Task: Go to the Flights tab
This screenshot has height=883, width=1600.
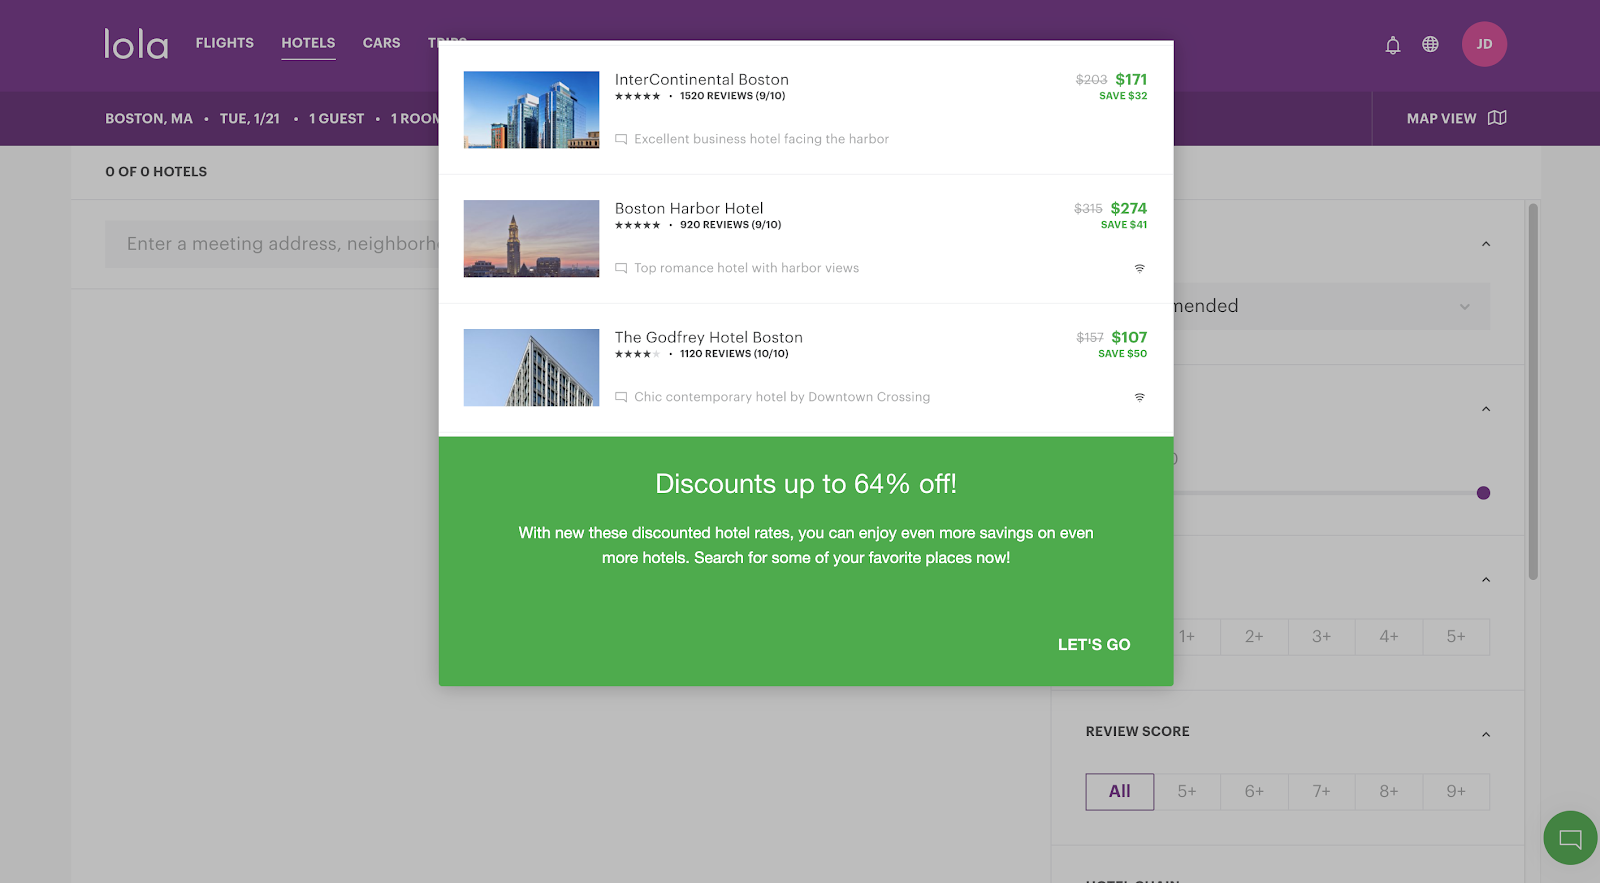Action: (x=224, y=43)
